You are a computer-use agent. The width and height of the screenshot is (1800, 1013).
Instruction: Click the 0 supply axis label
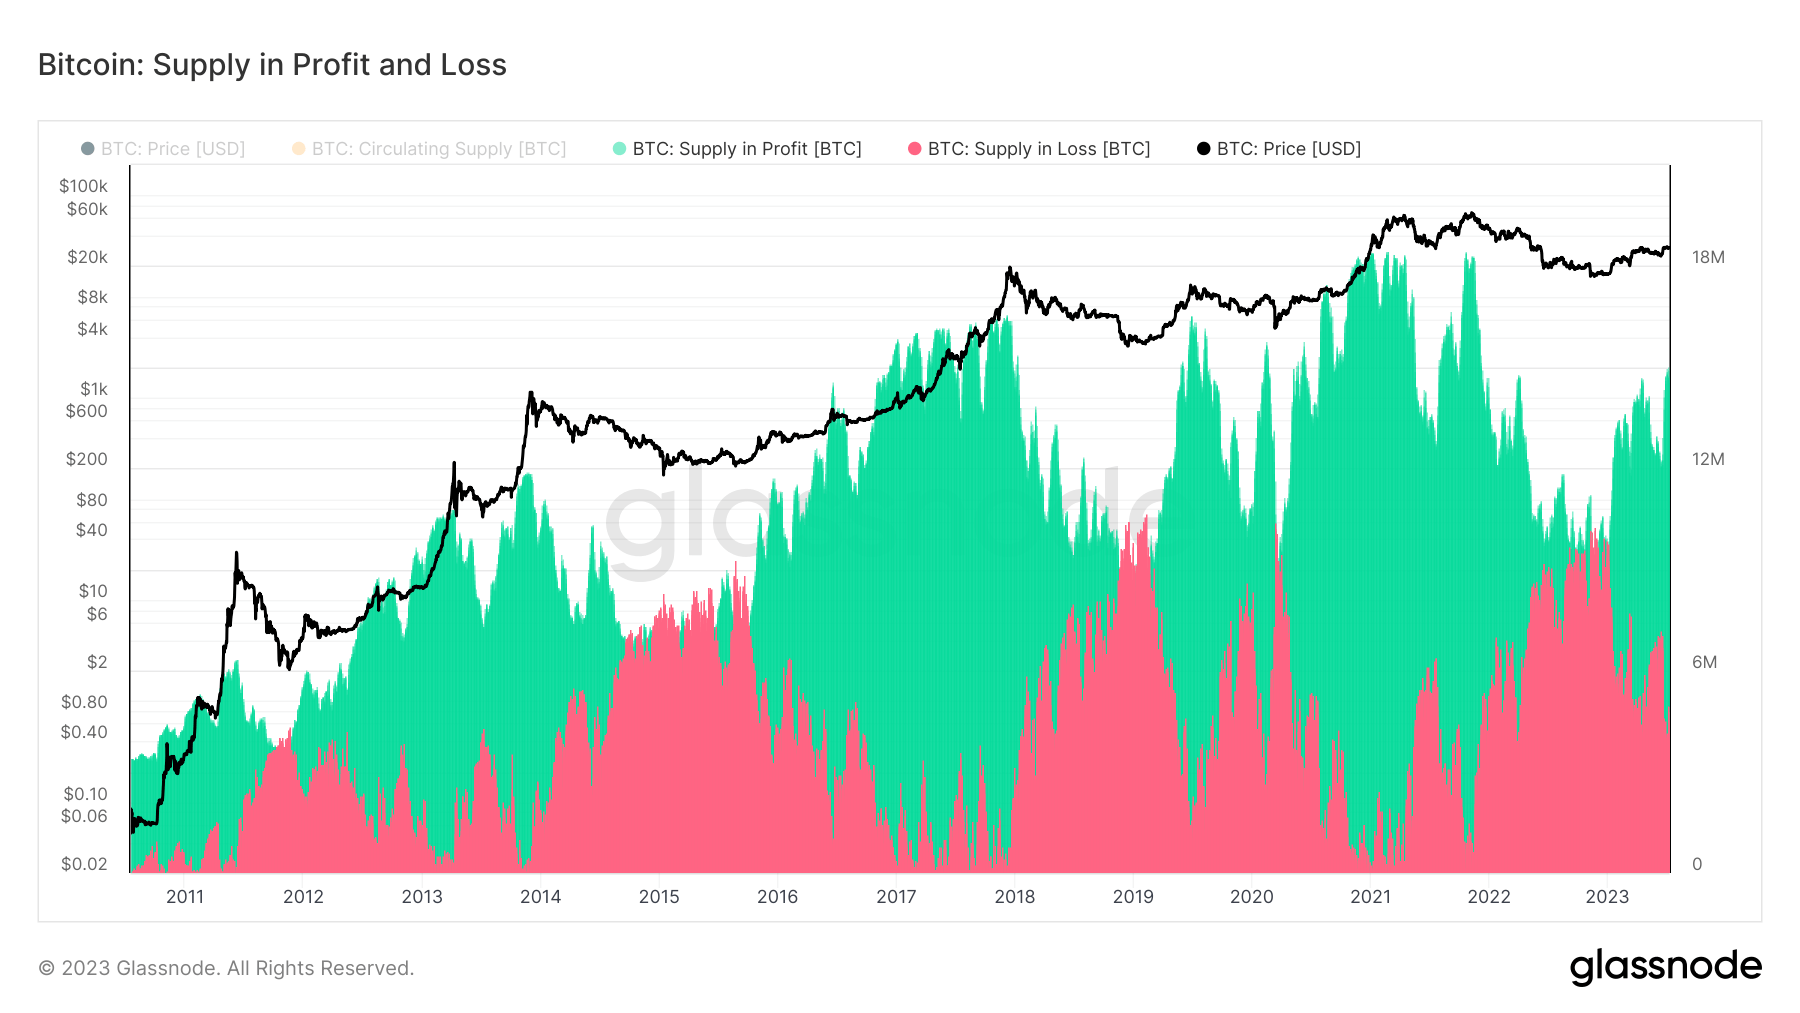1697,864
